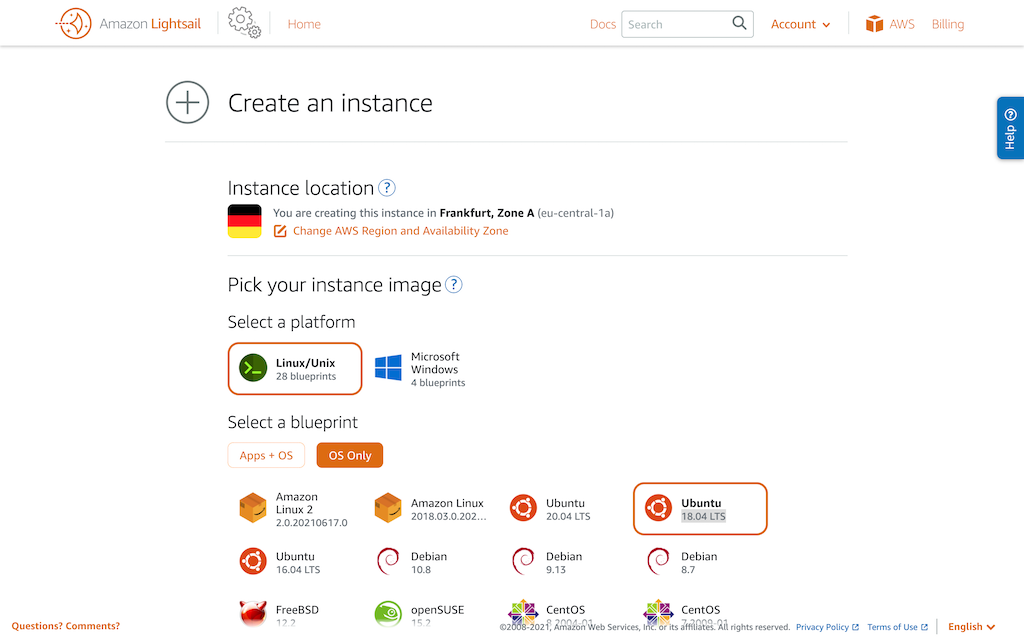
Task: Switch blueprint filter to Apps + OS
Action: [266, 455]
